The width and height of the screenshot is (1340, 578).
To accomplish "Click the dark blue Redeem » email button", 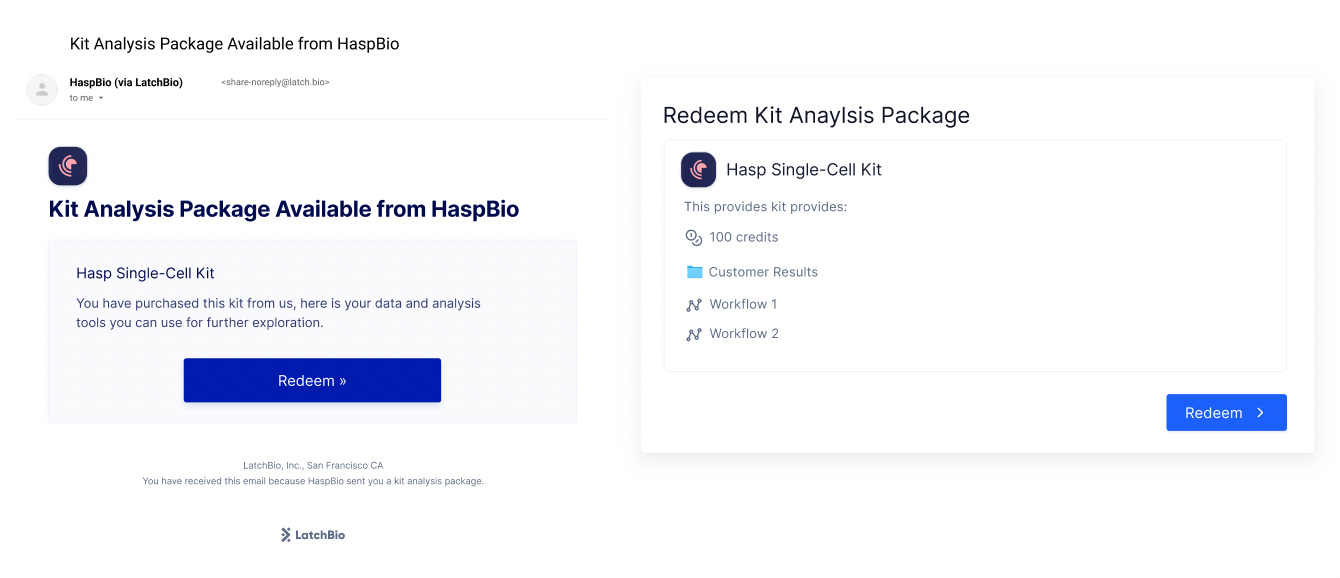I will point(312,380).
